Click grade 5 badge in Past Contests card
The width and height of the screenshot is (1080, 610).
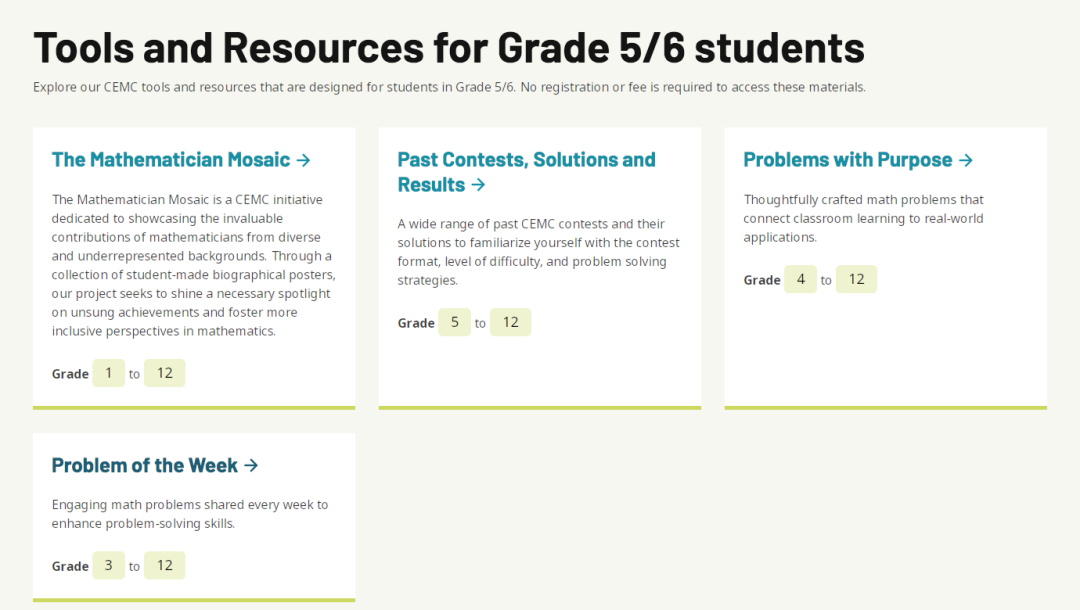(455, 322)
